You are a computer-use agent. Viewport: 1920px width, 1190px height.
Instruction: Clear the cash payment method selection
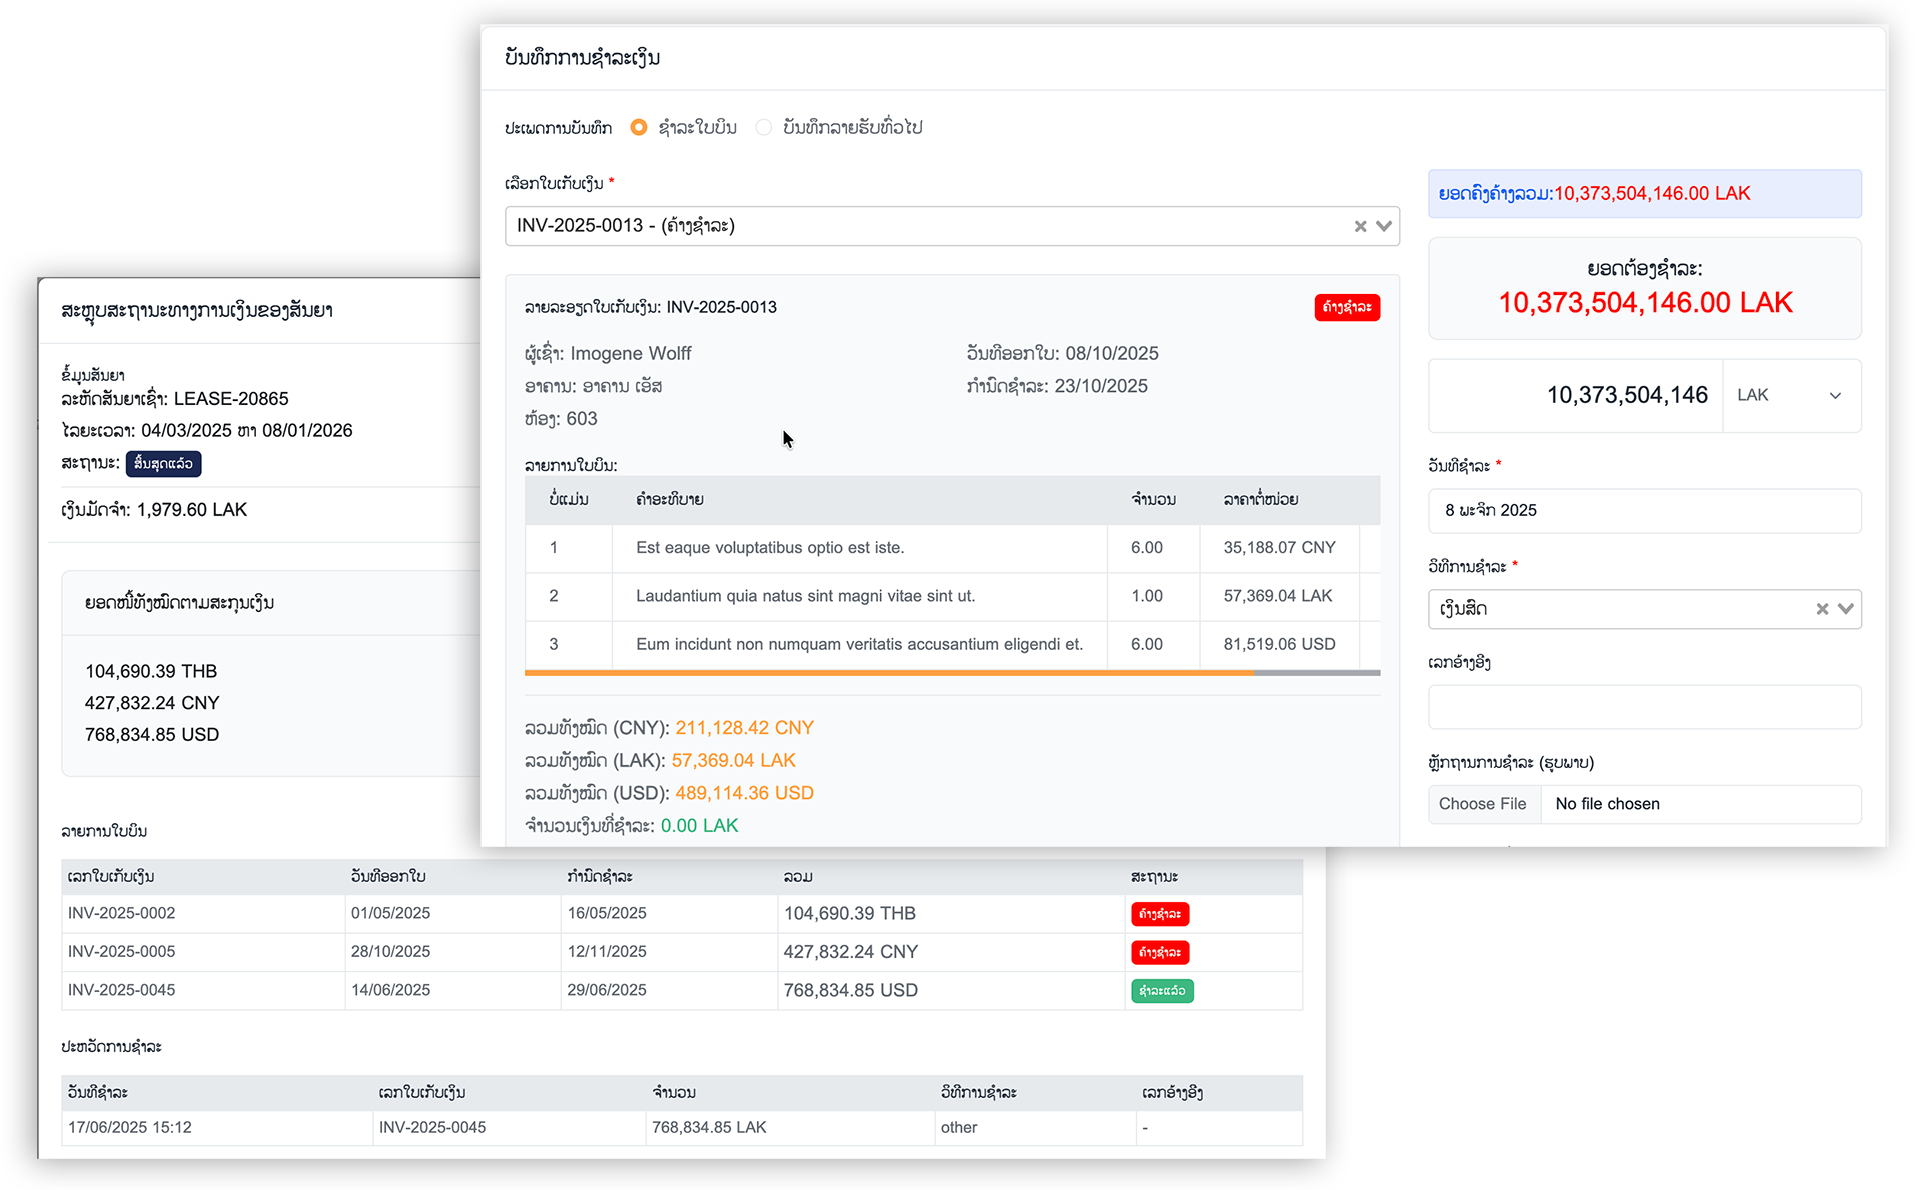click(x=1823, y=609)
